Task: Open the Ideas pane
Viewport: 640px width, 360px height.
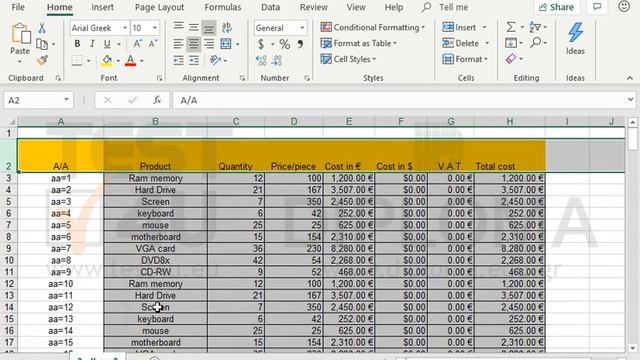Action: pos(575,39)
